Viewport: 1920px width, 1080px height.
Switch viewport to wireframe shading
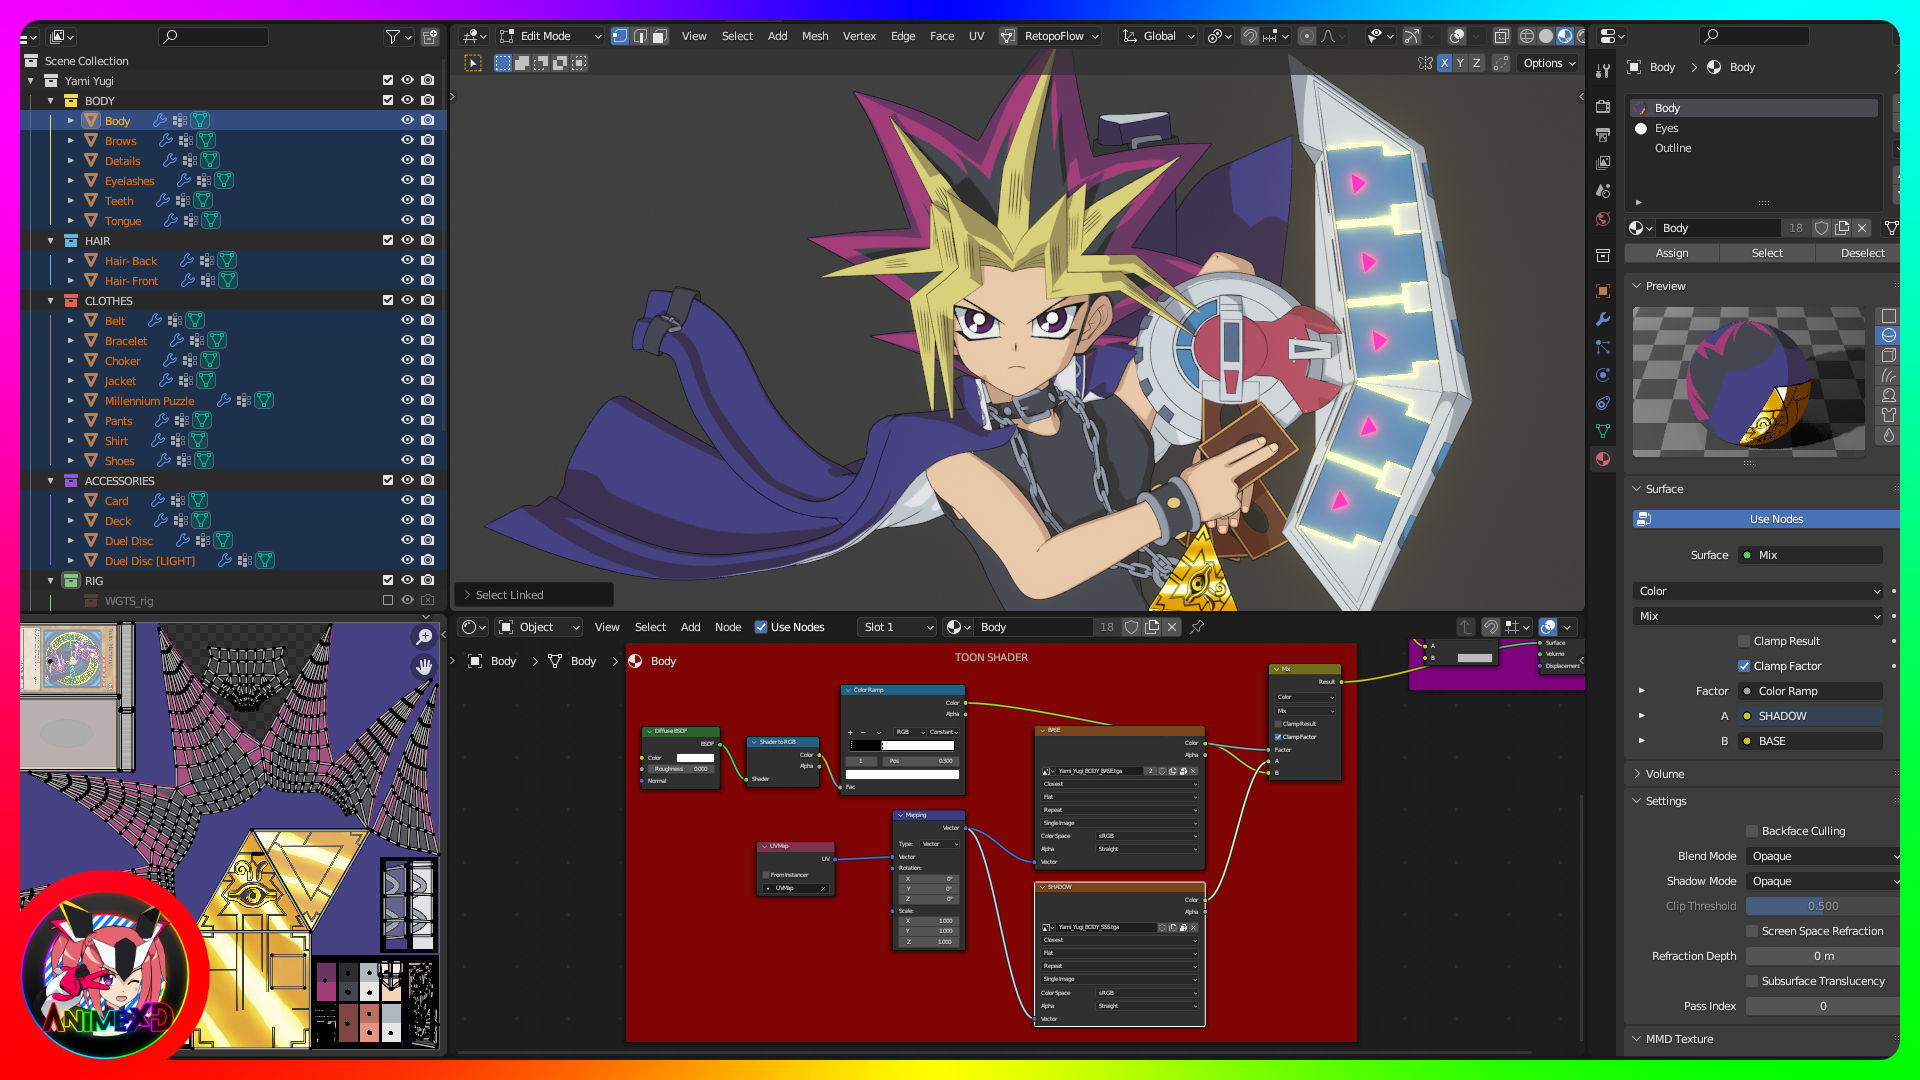[1527, 36]
